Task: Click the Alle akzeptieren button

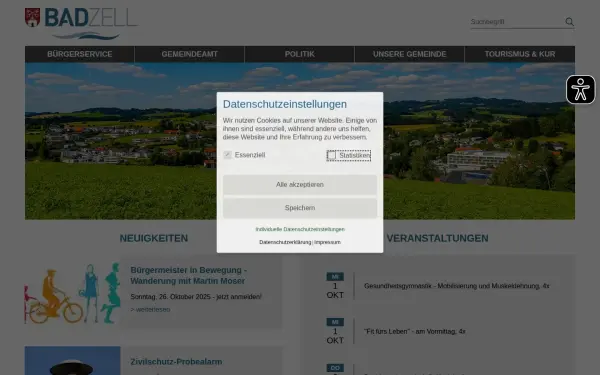Action: click(x=300, y=185)
